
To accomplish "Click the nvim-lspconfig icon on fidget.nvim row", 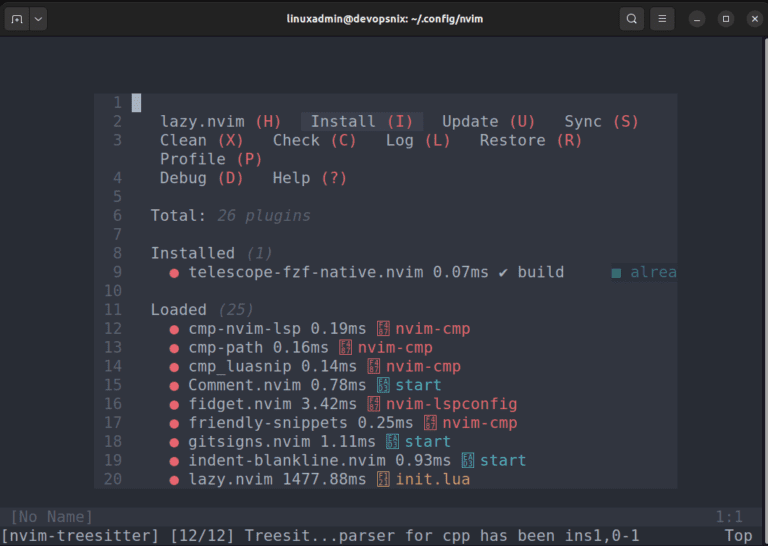I will pyautogui.click(x=374, y=404).
